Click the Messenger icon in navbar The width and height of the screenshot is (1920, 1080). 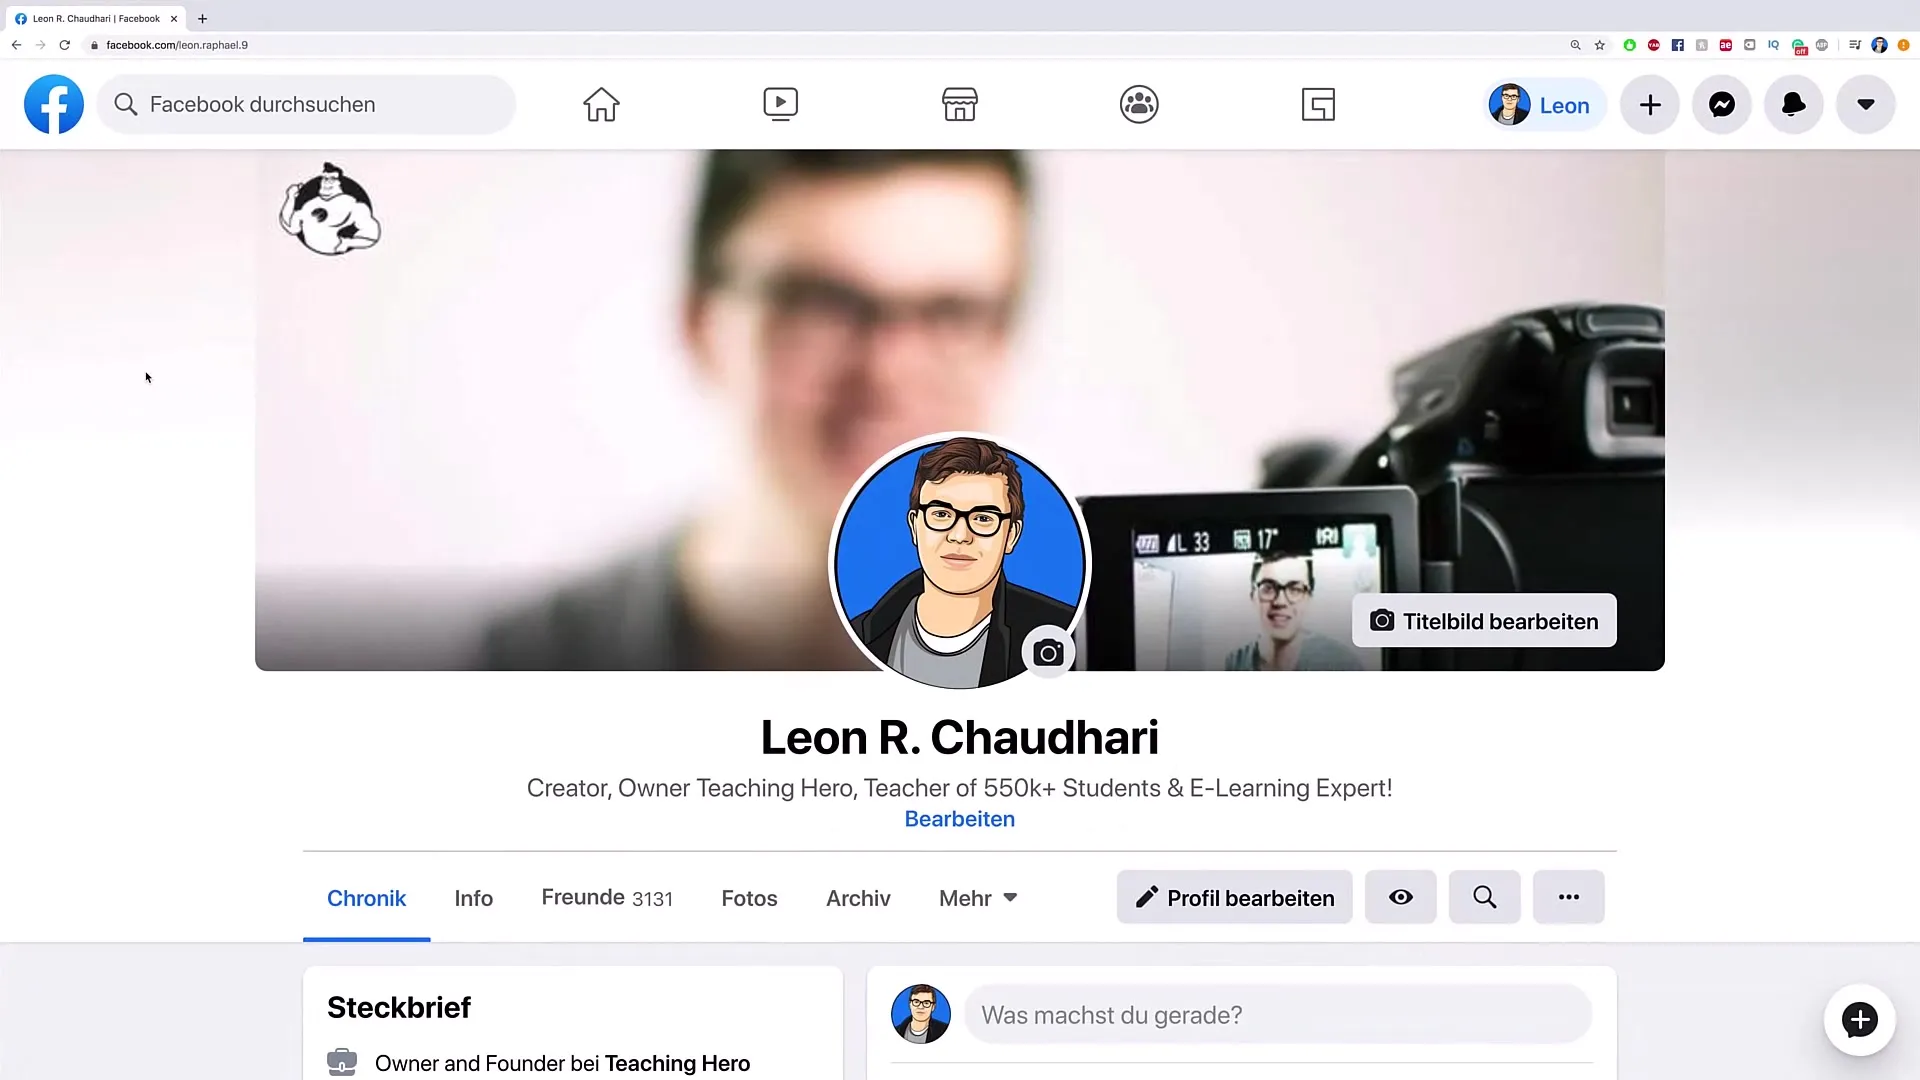coord(1722,104)
